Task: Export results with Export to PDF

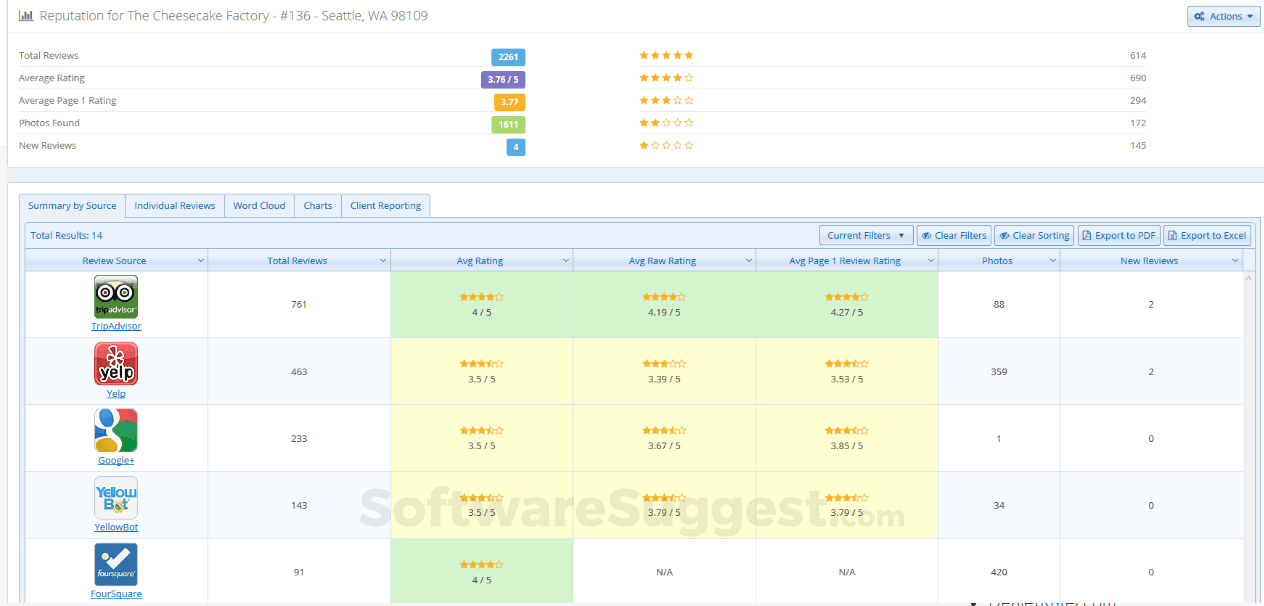Action: [1119, 236]
